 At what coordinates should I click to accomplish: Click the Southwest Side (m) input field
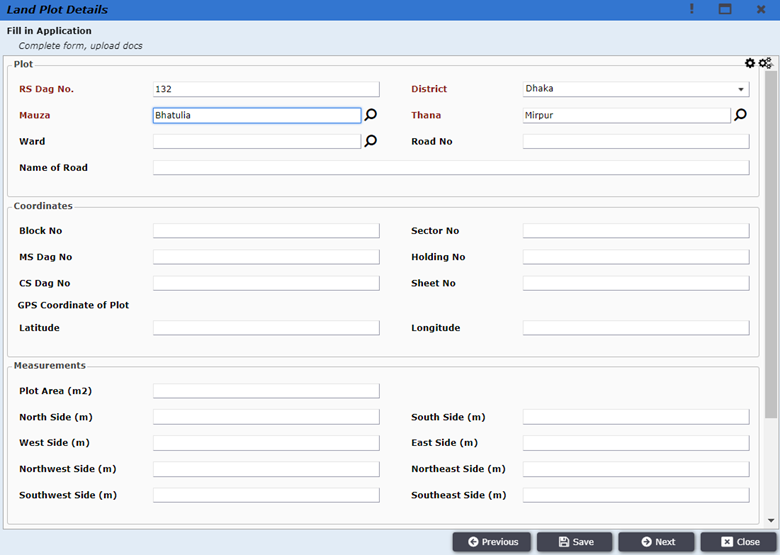(266, 495)
